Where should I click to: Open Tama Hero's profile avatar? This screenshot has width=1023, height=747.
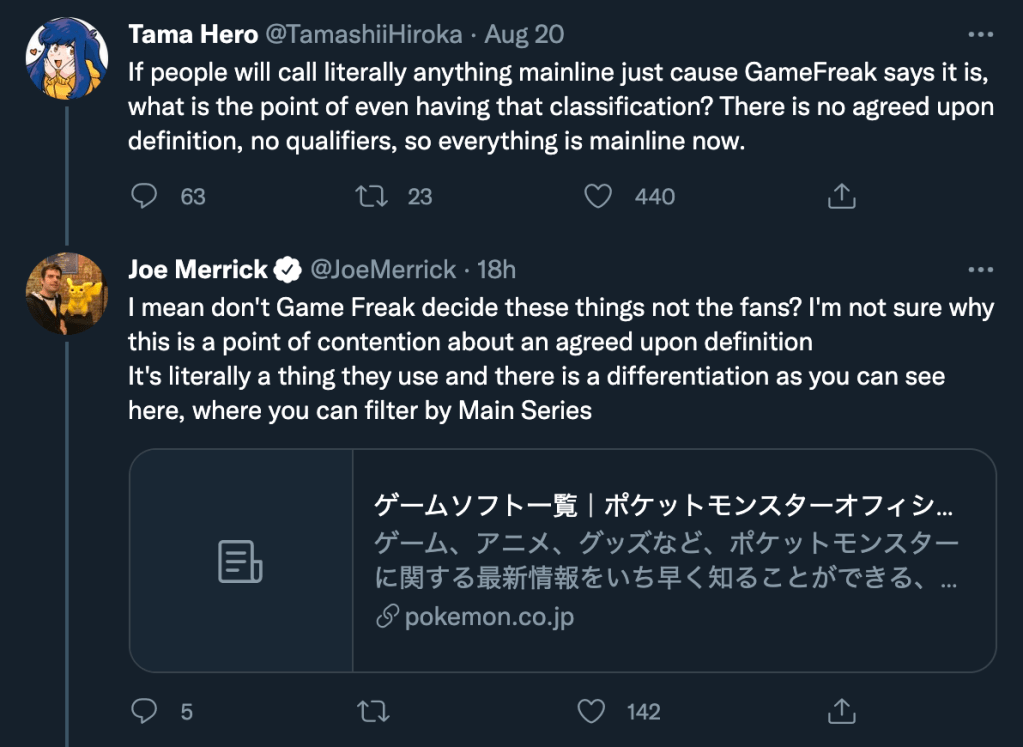pyautogui.click(x=66, y=59)
